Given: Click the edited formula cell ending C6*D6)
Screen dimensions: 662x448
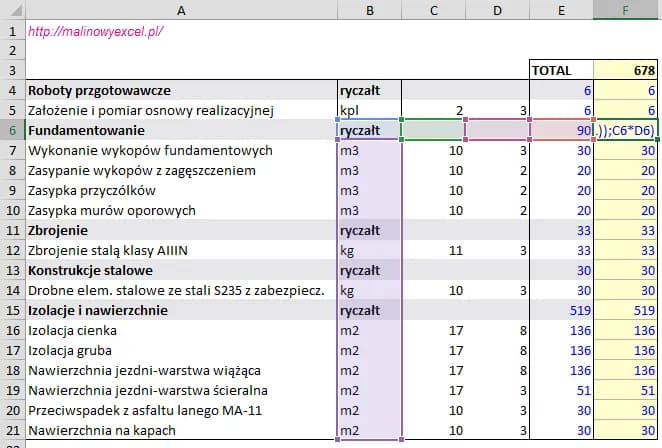Looking at the screenshot, I should (x=627, y=131).
